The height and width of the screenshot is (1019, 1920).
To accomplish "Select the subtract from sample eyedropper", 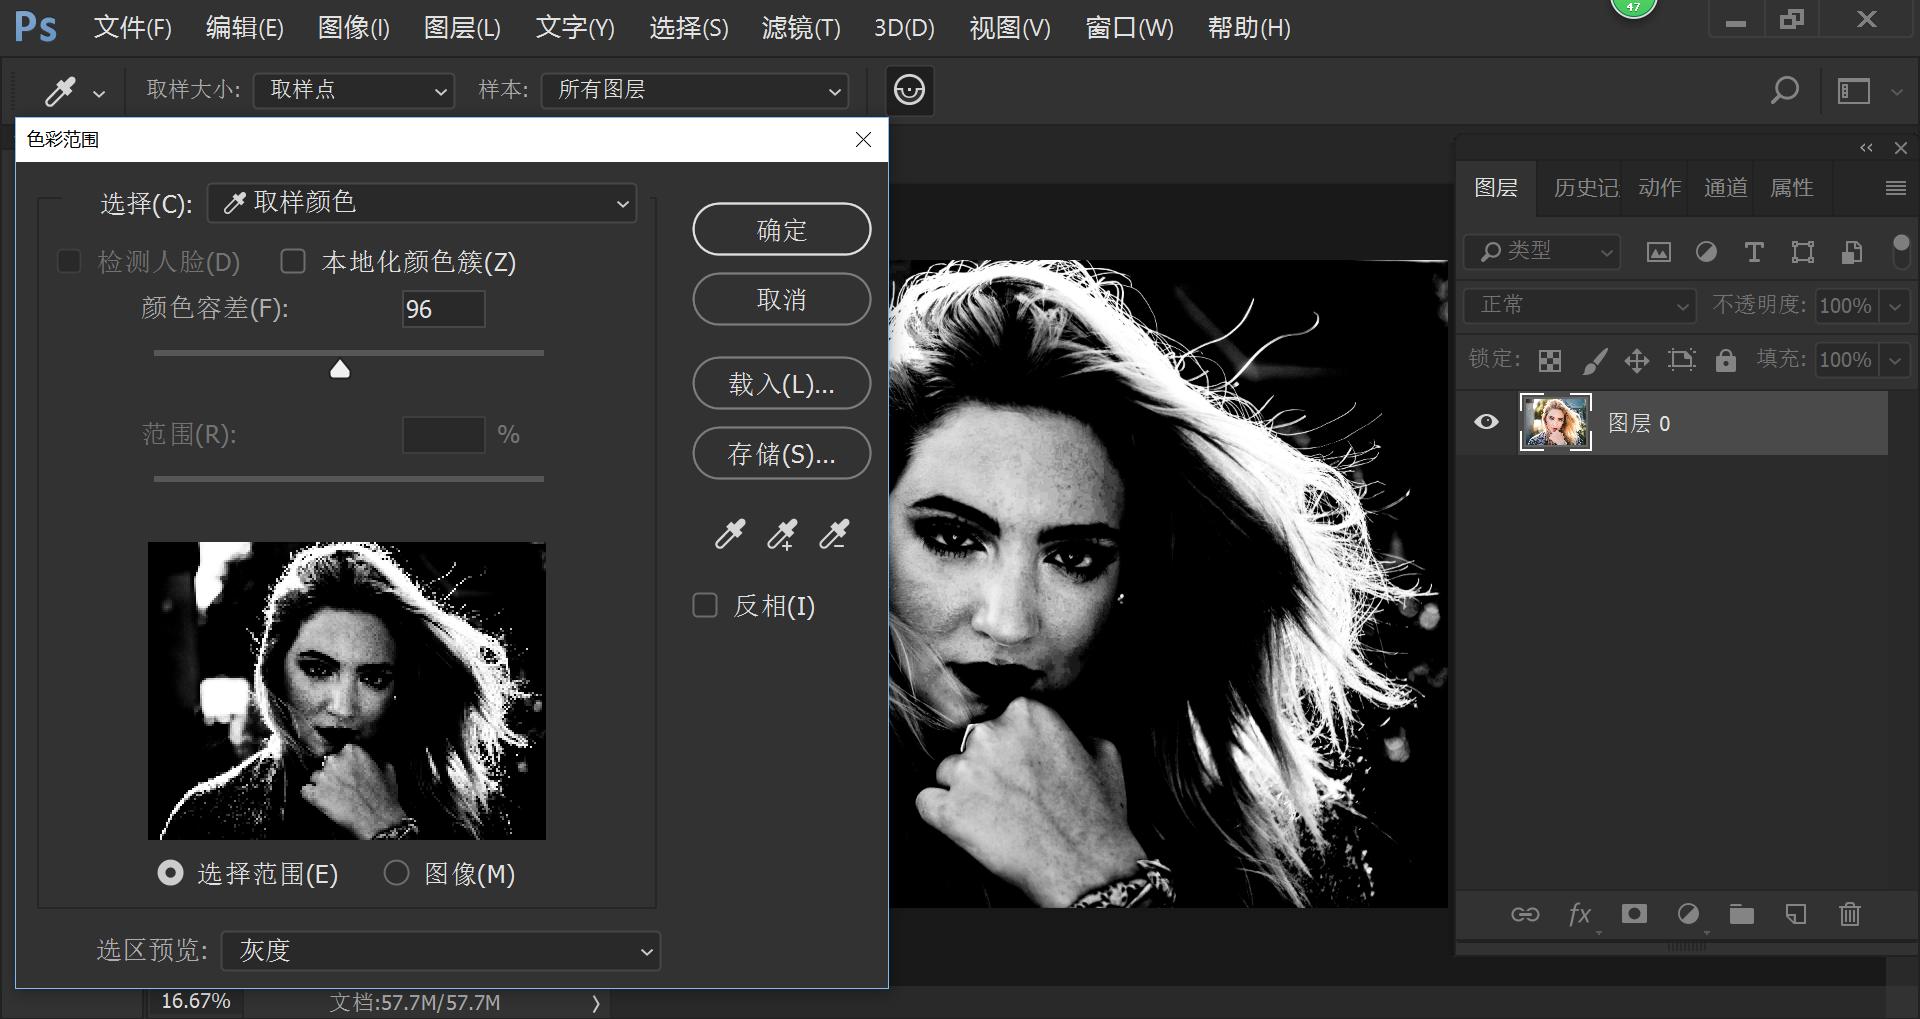I will [x=834, y=535].
